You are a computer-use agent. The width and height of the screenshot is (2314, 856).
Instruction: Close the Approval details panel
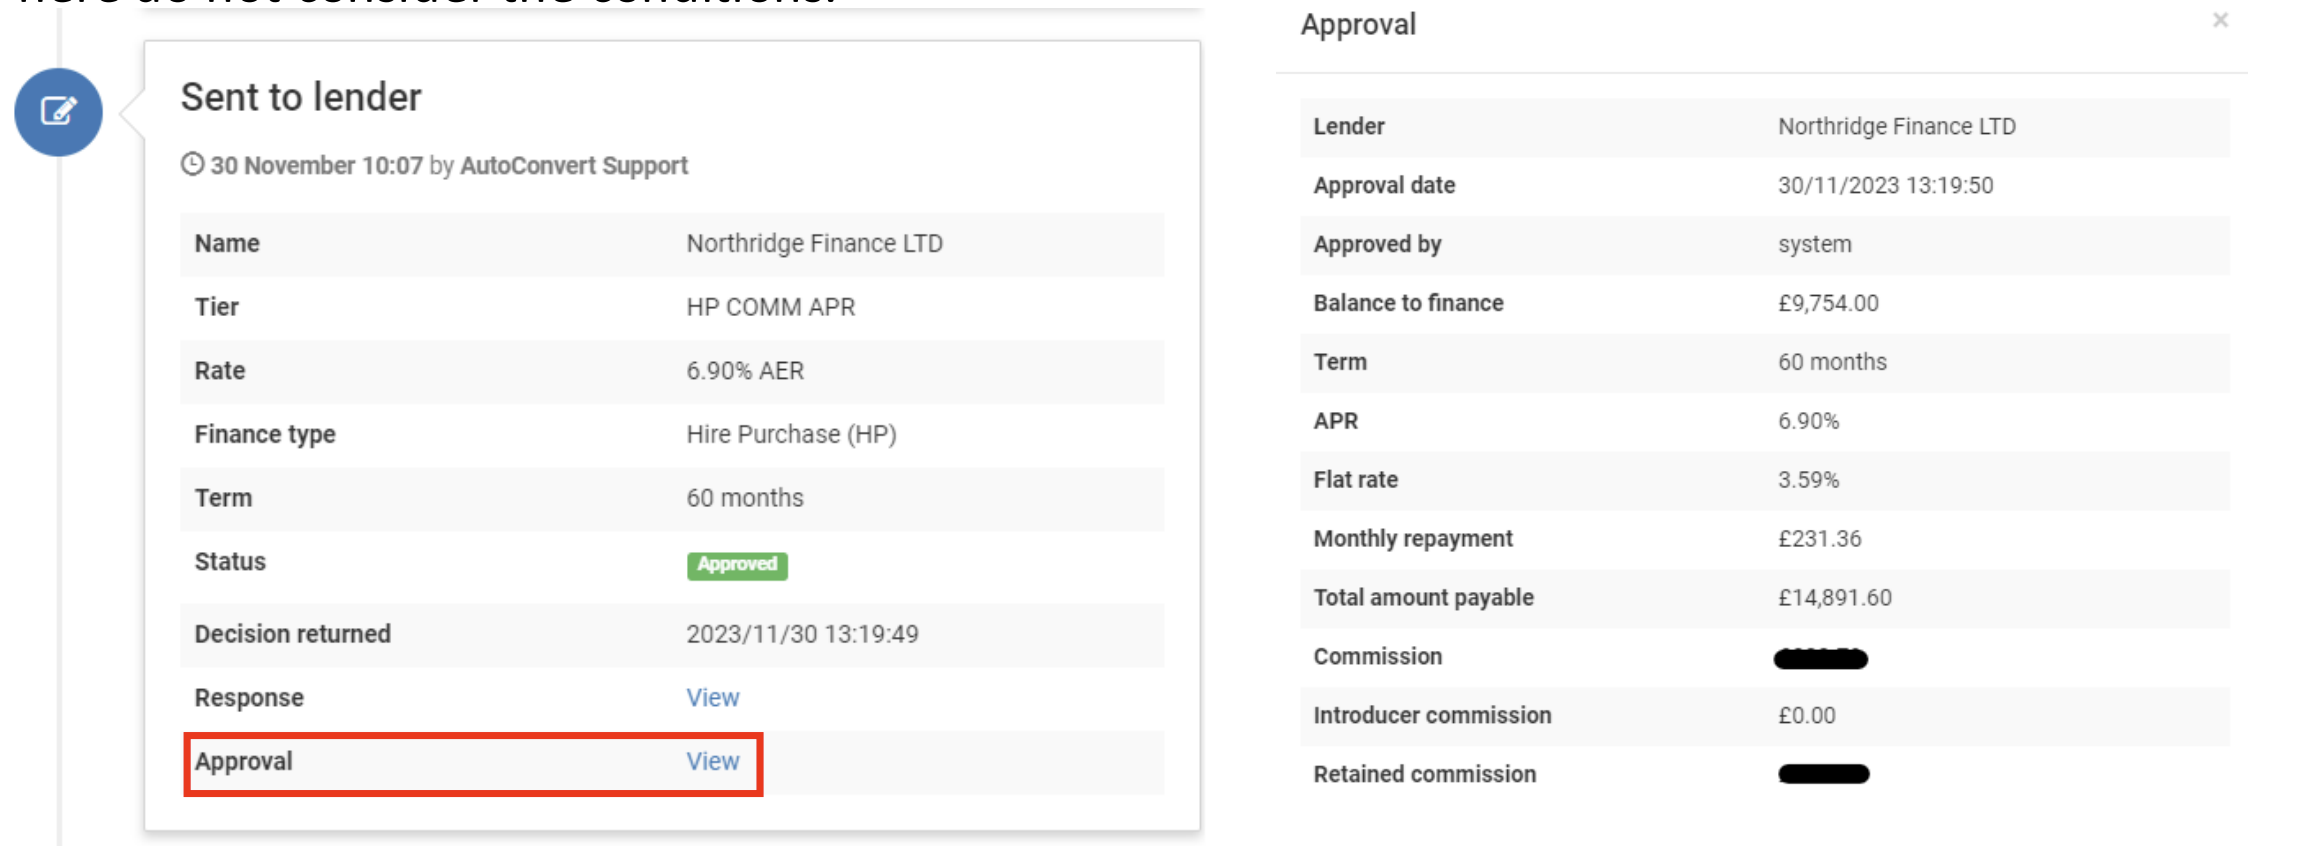click(2220, 19)
